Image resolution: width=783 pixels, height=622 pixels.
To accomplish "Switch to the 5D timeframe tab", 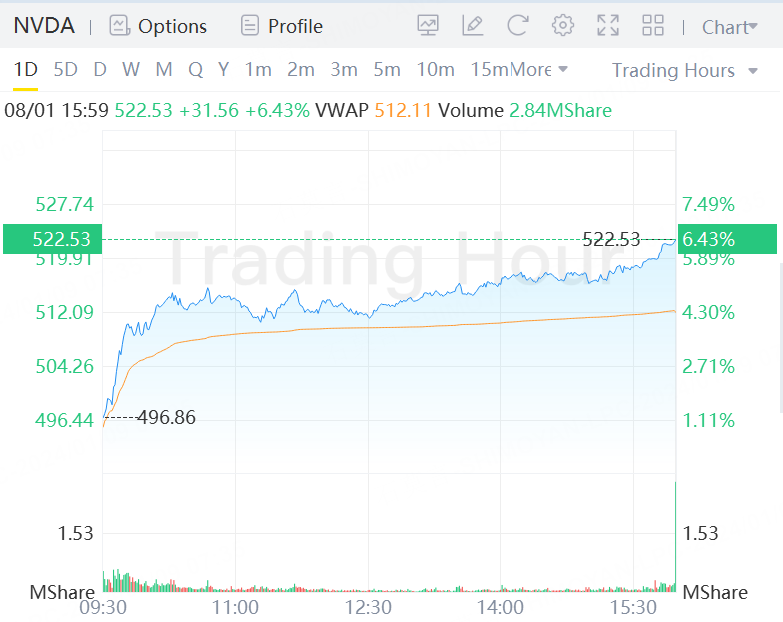I will point(65,70).
